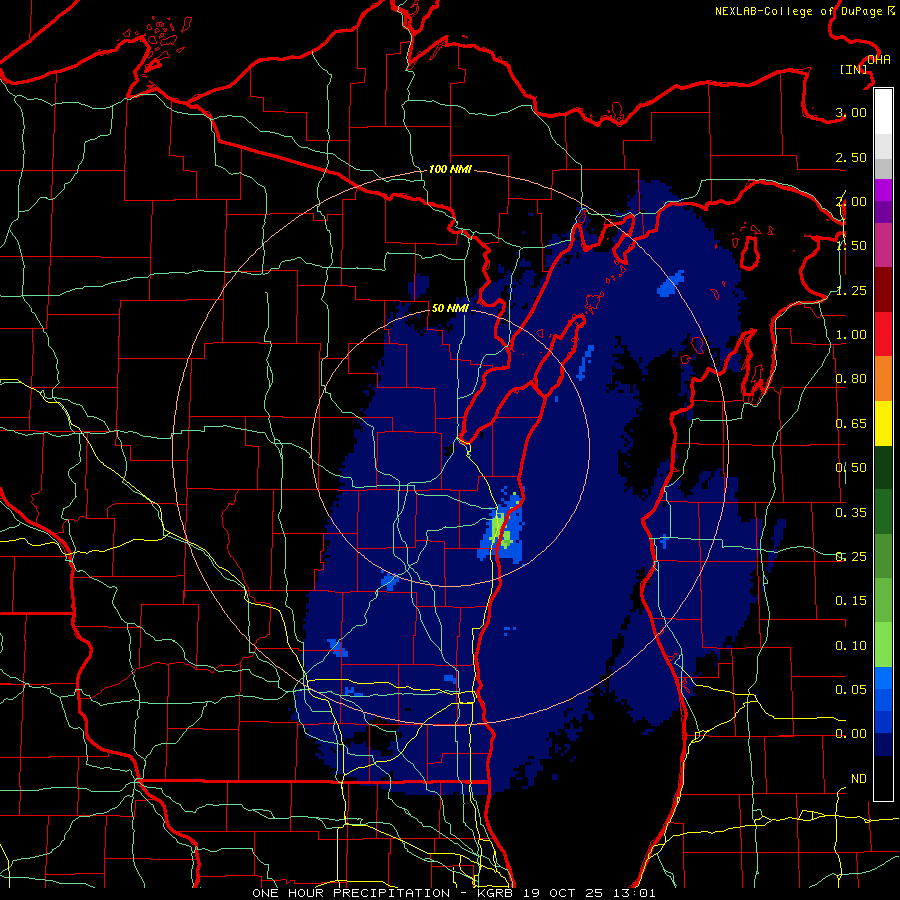Pick the bright red legend swatch
The width and height of the screenshot is (900, 900).
click(x=883, y=334)
